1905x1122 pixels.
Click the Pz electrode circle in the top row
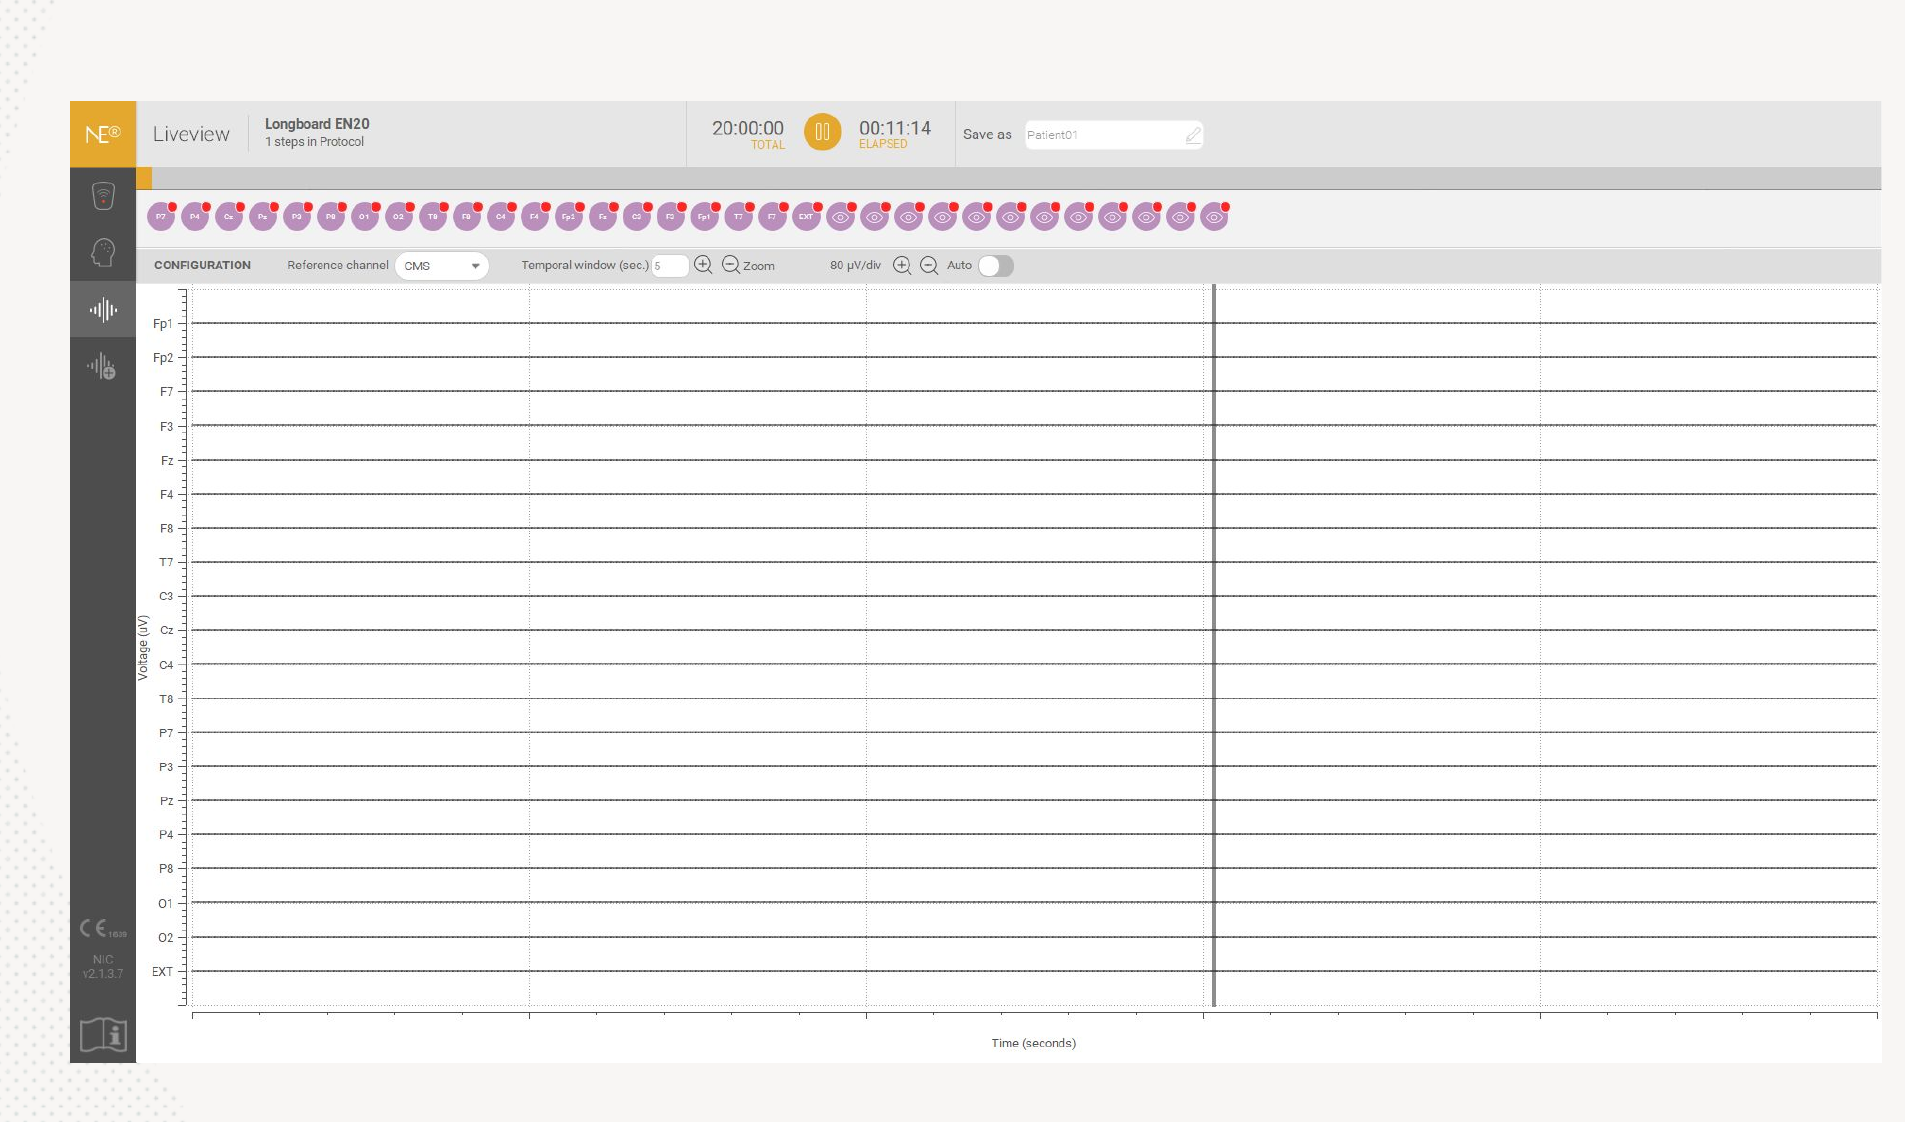click(x=263, y=217)
